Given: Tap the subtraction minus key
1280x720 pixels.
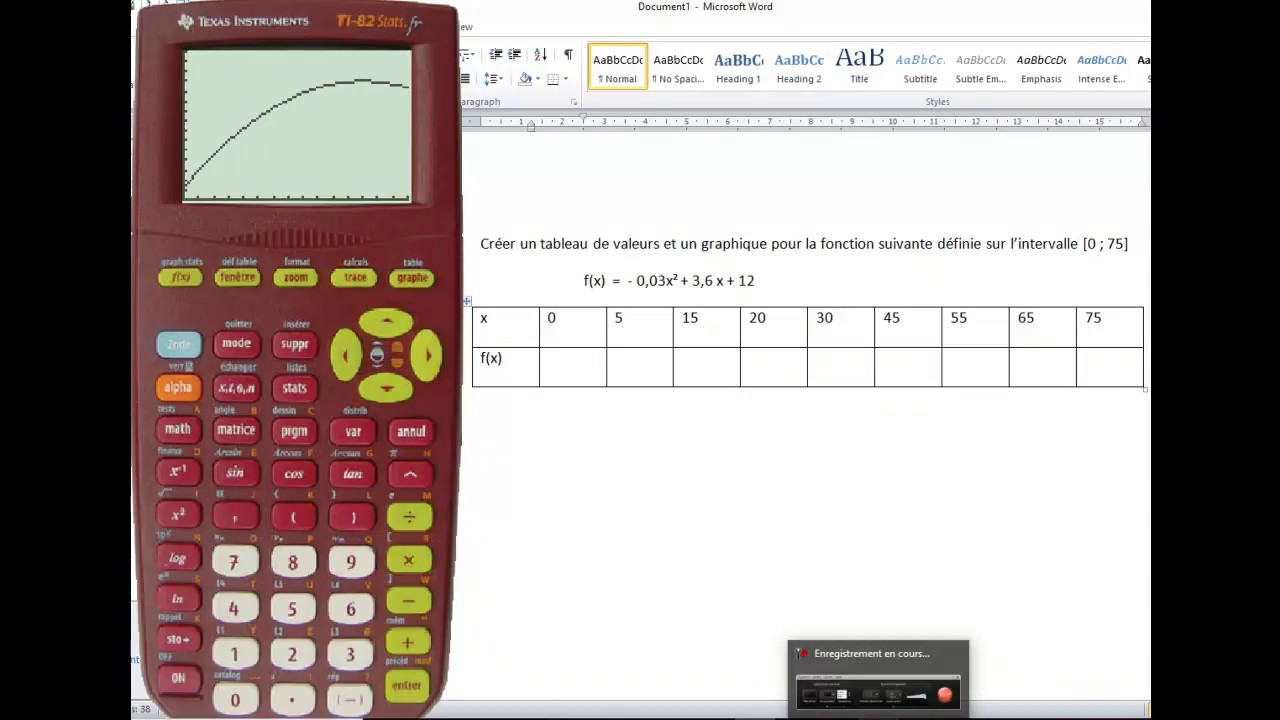Looking at the screenshot, I should [408, 601].
